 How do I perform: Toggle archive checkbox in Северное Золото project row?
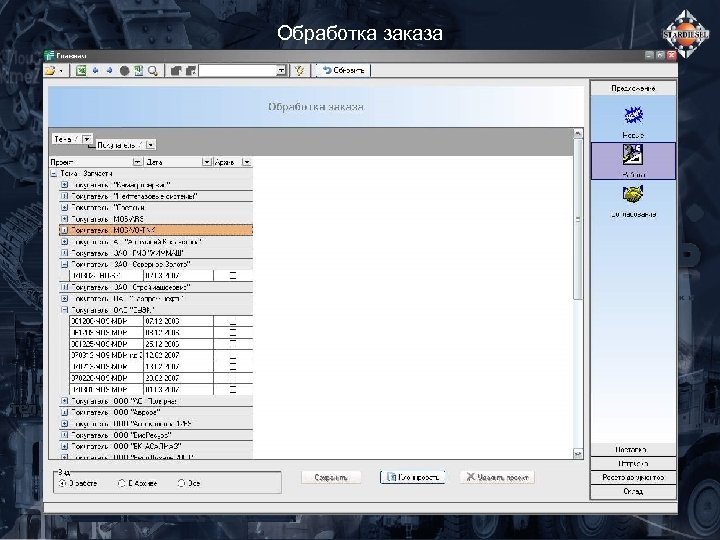coord(233,276)
